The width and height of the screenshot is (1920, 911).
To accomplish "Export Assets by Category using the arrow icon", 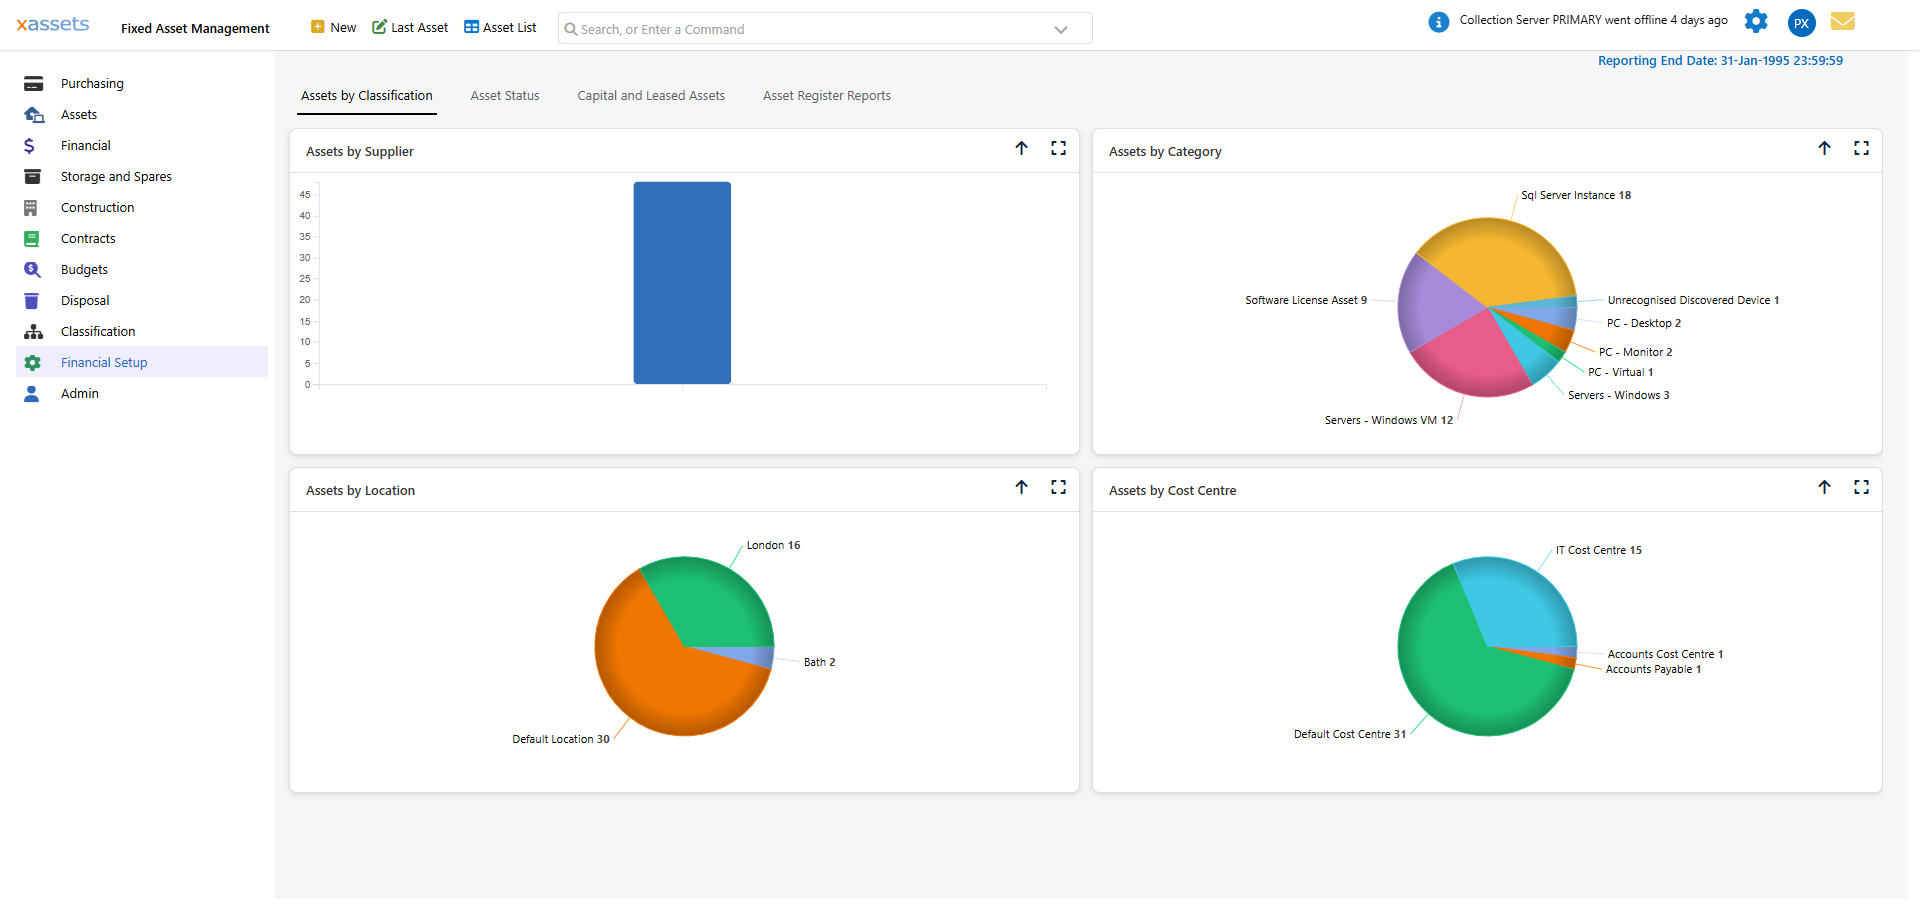I will pyautogui.click(x=1825, y=148).
